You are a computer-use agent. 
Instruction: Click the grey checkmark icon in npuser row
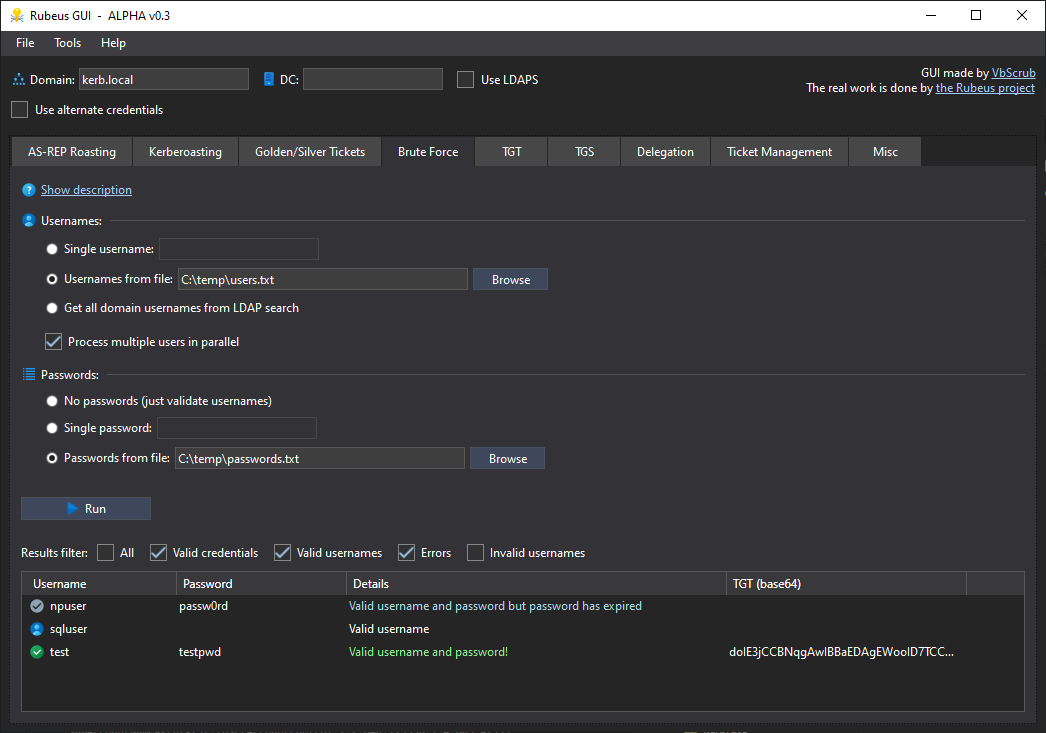click(37, 606)
